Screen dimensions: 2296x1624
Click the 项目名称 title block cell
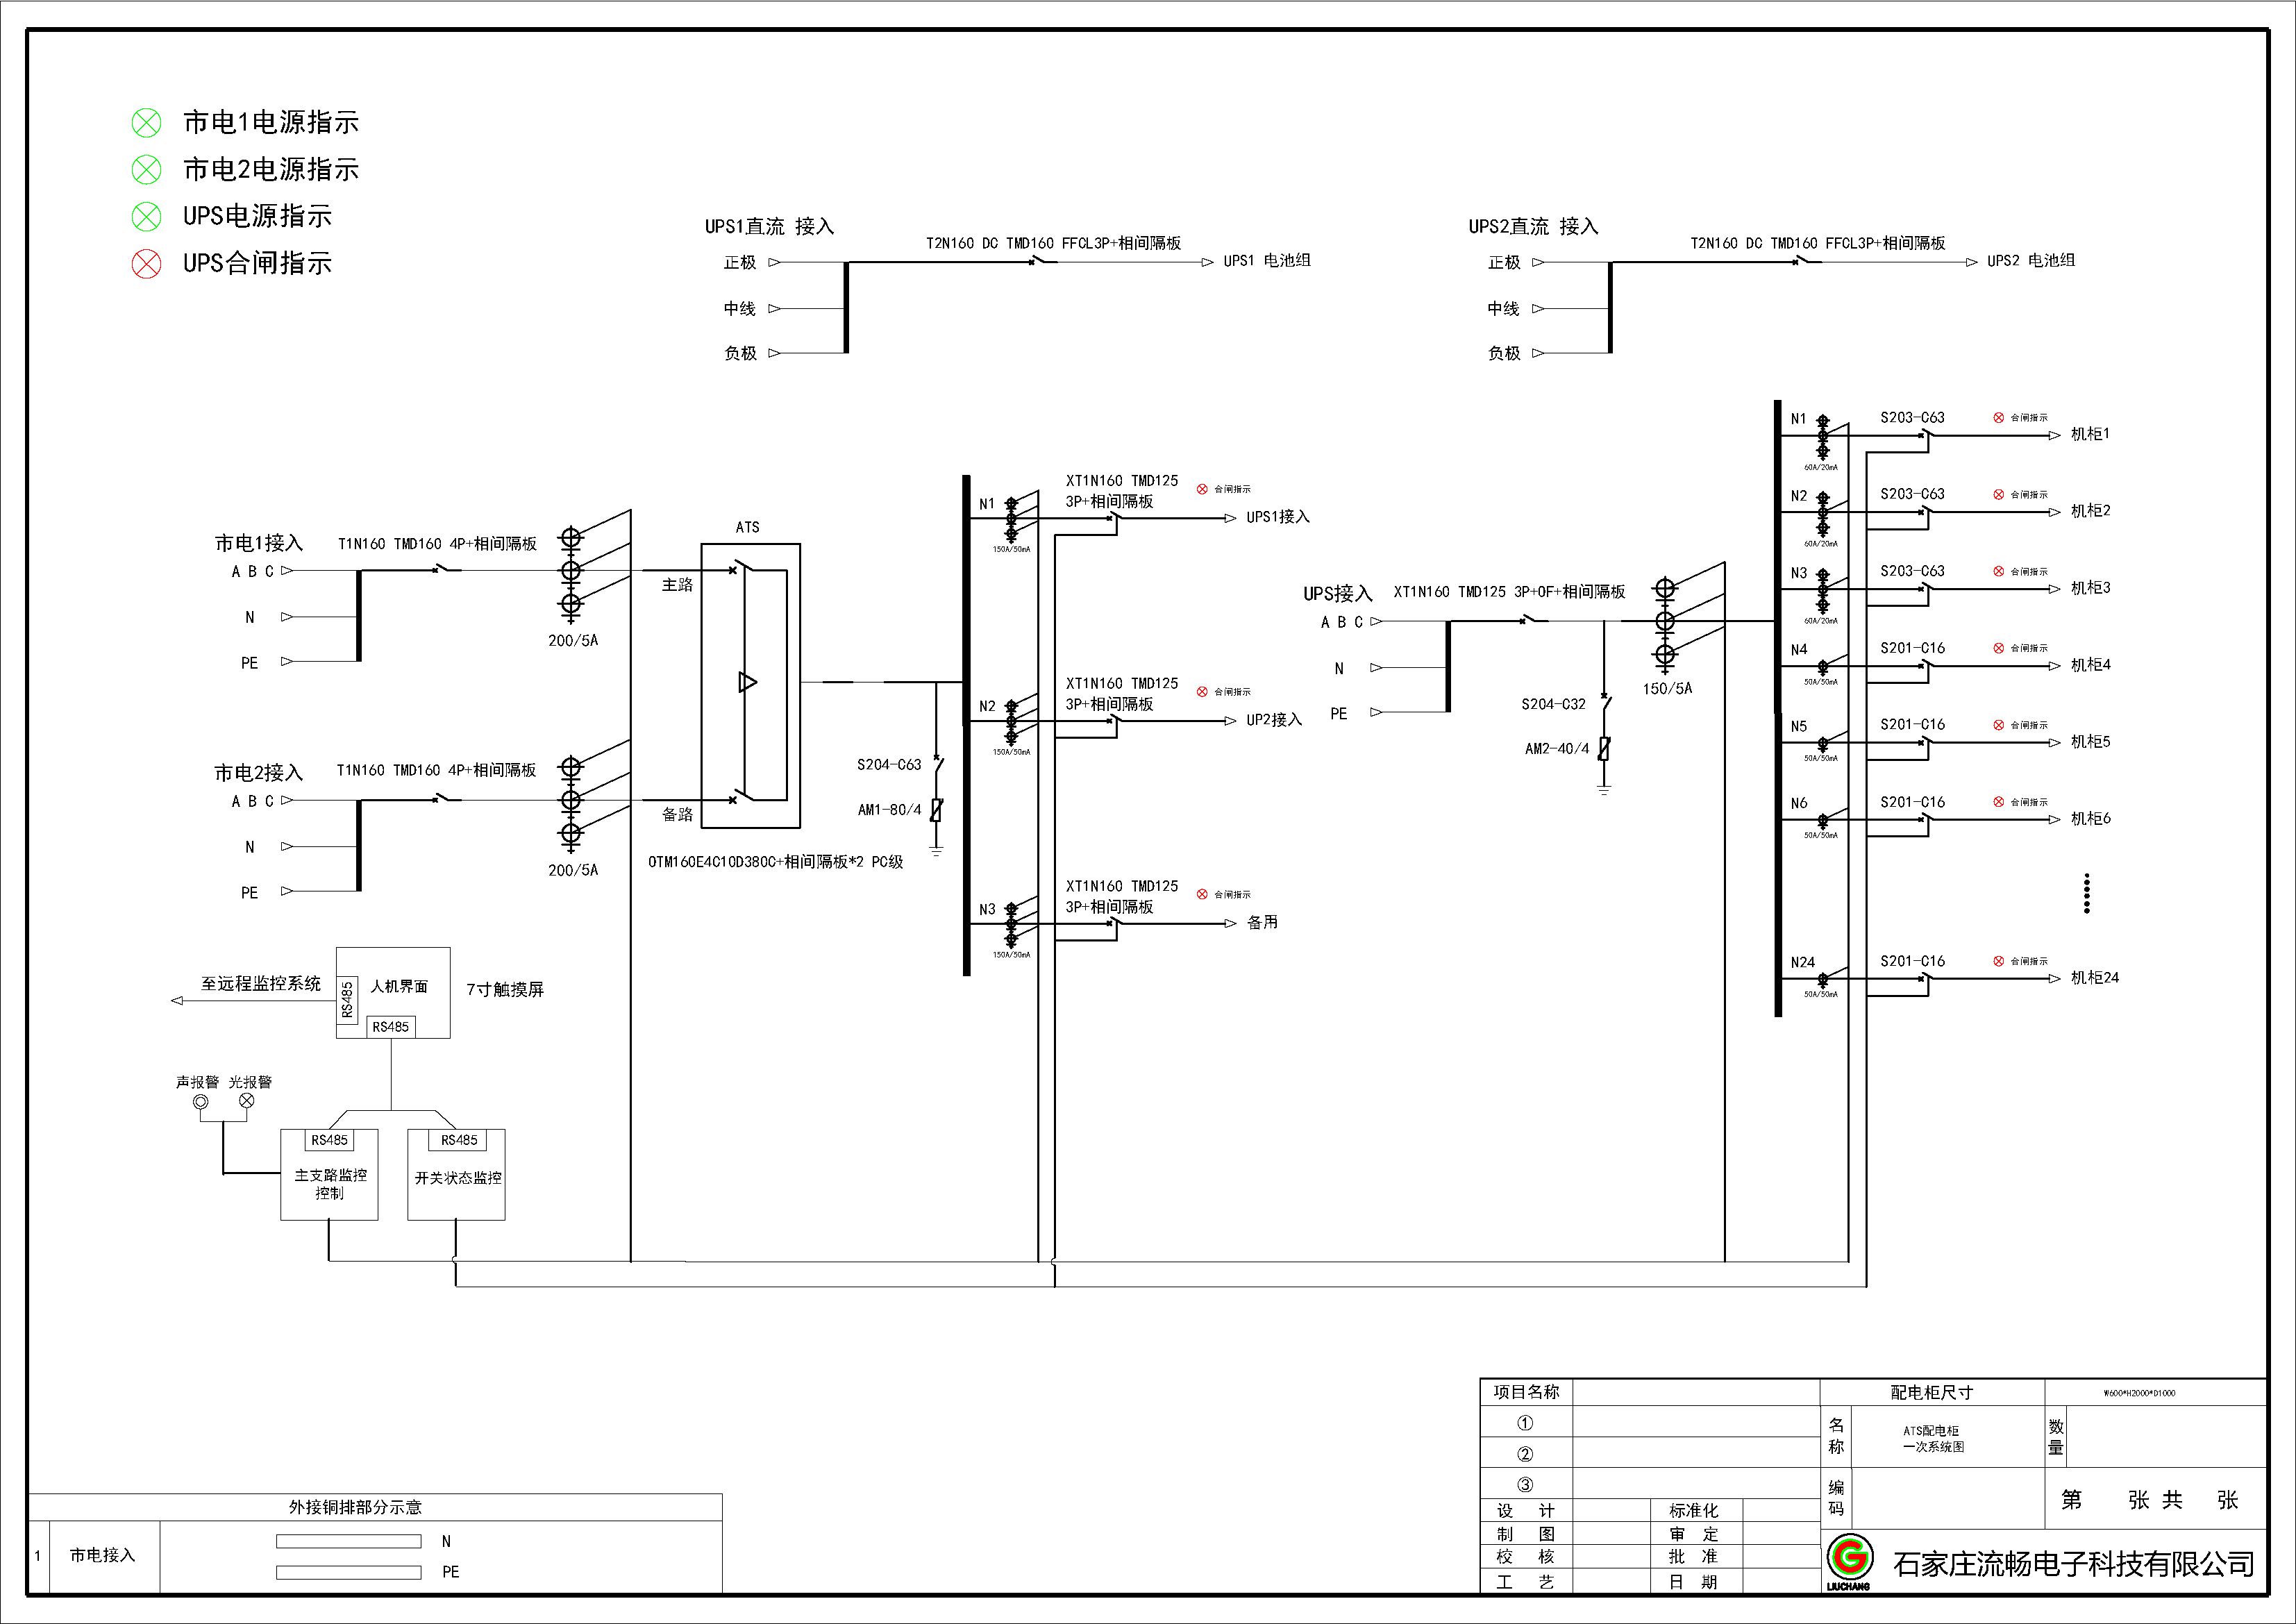pos(1526,1392)
